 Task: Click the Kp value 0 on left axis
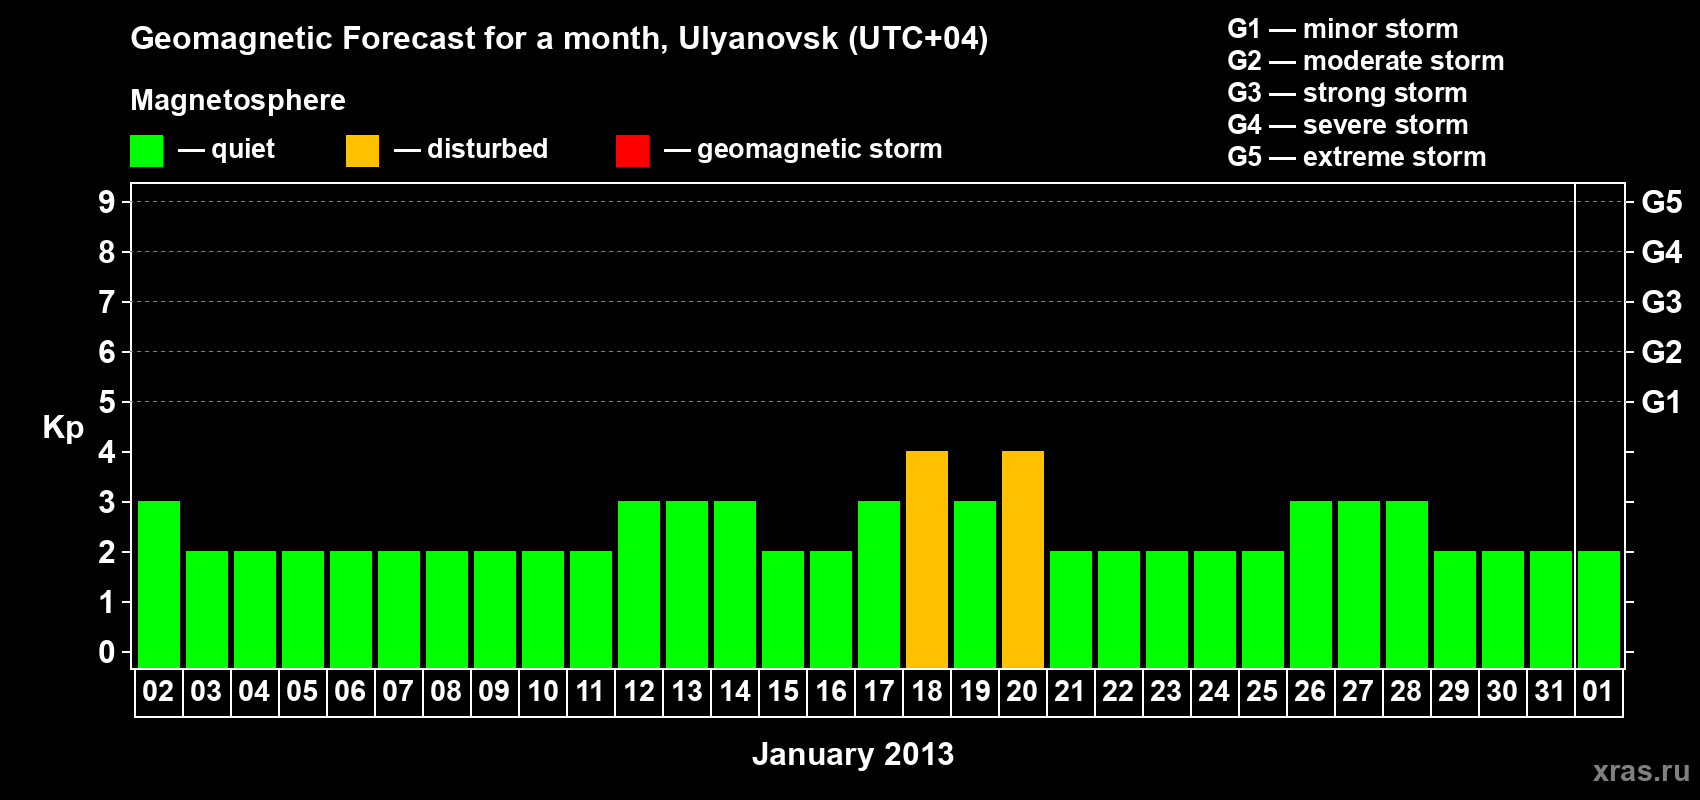coord(107,652)
